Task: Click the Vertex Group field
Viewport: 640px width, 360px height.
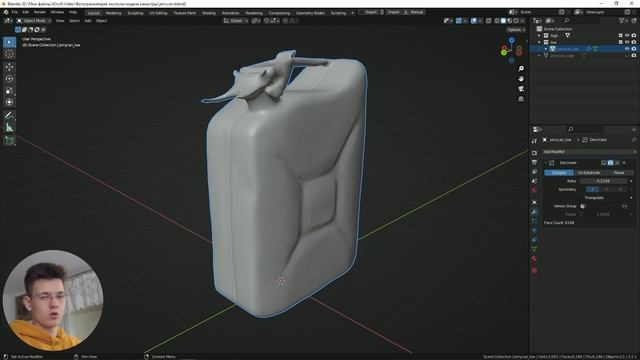Action: click(603, 206)
